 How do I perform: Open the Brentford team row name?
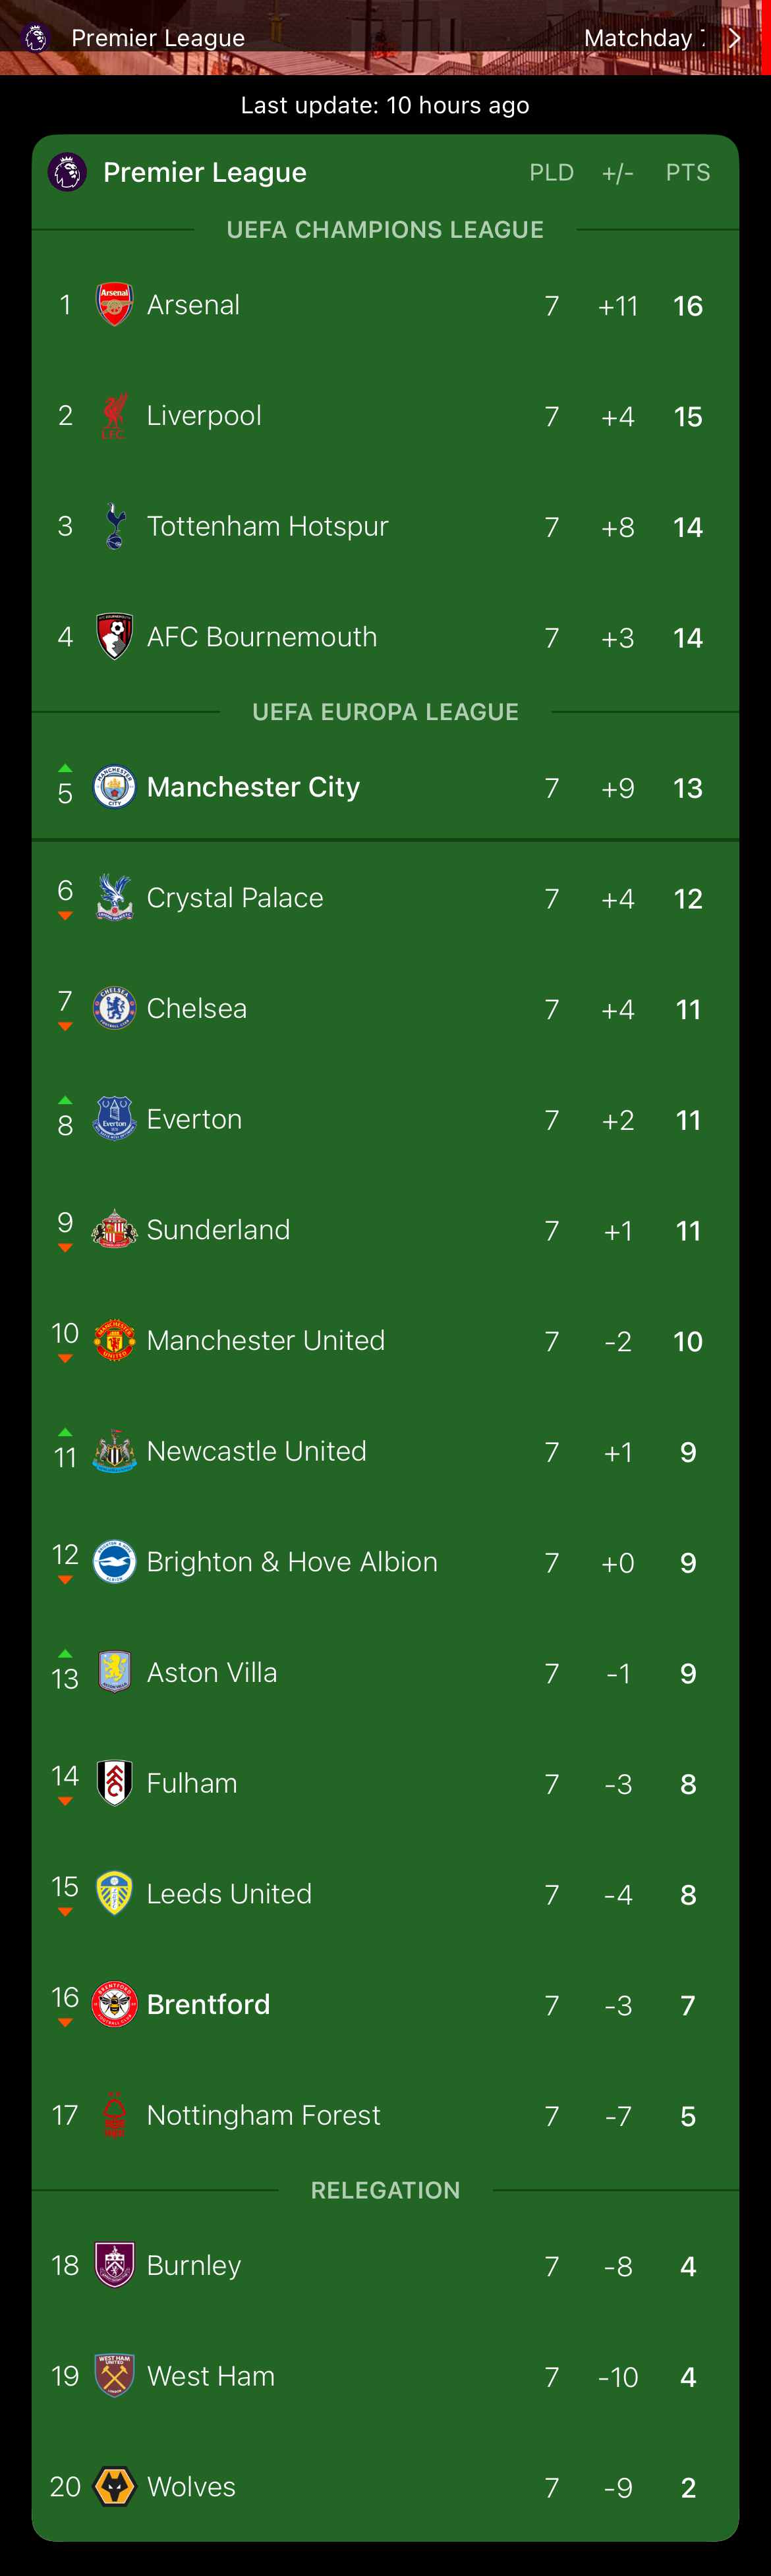pyautogui.click(x=208, y=2004)
